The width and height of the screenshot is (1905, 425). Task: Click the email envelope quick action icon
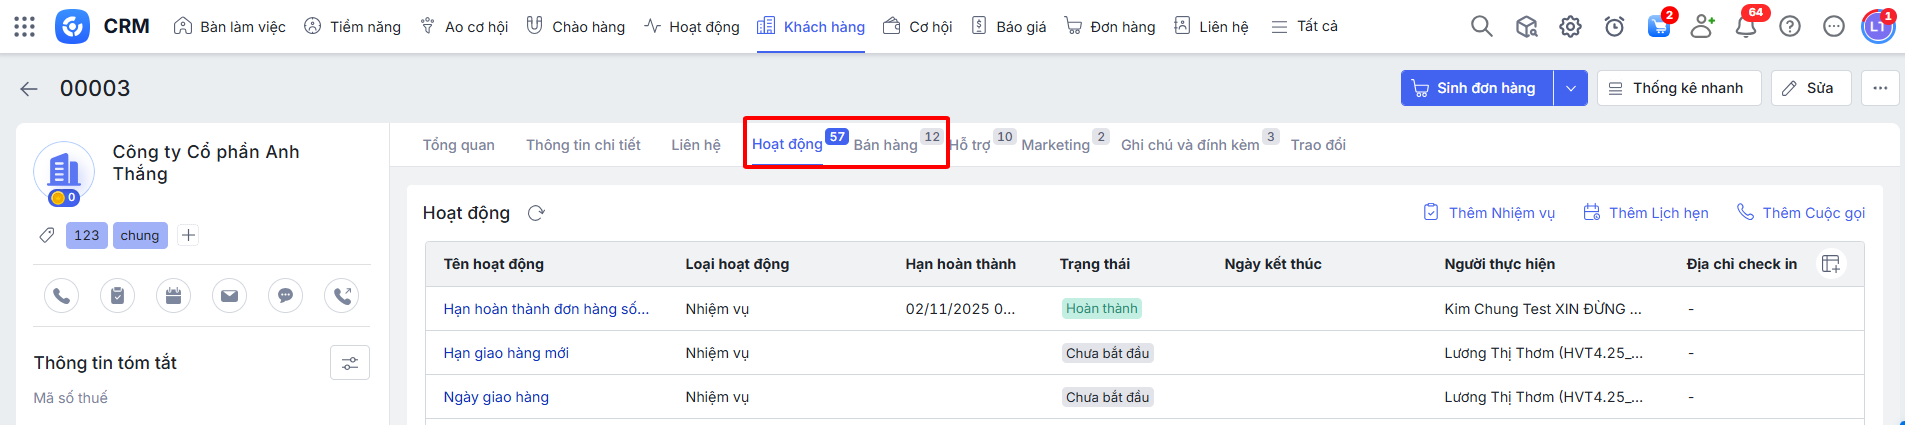click(x=229, y=296)
